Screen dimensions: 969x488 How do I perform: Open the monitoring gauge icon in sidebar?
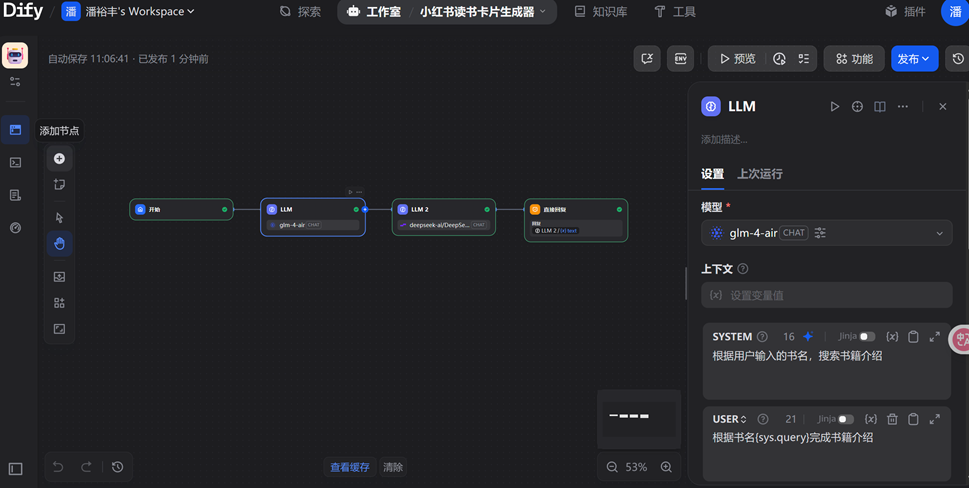[x=15, y=228]
